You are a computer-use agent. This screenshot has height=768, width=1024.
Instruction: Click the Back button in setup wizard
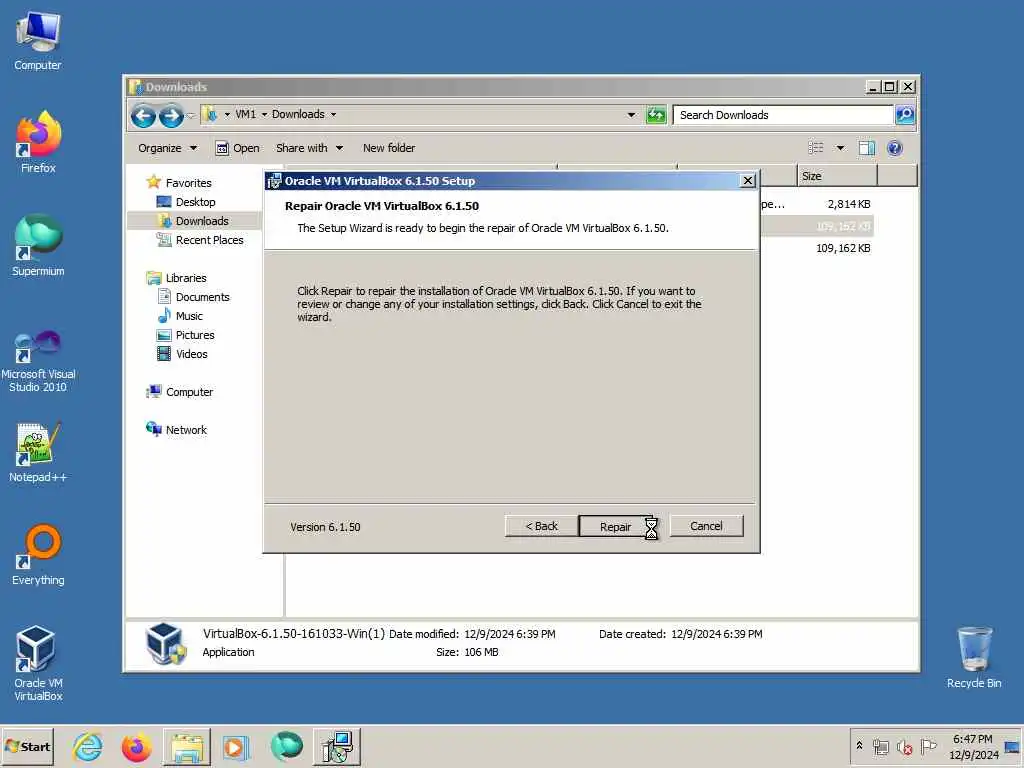coord(541,526)
